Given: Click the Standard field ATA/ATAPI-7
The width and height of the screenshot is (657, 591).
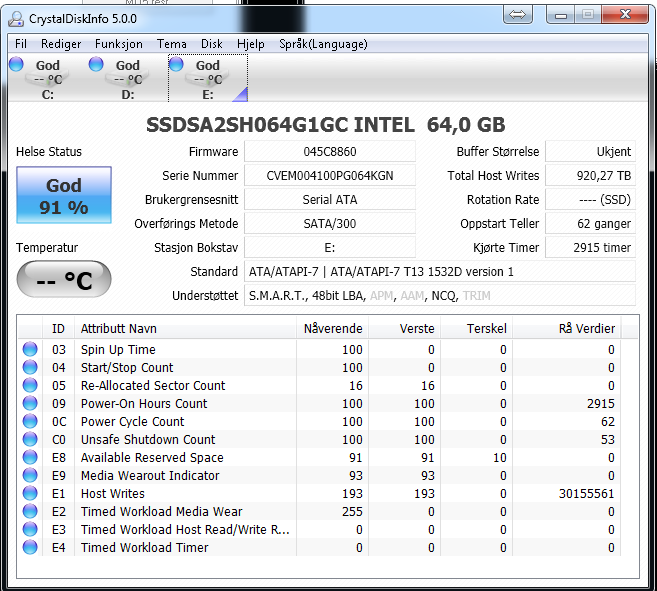Looking at the screenshot, I should 440,272.
